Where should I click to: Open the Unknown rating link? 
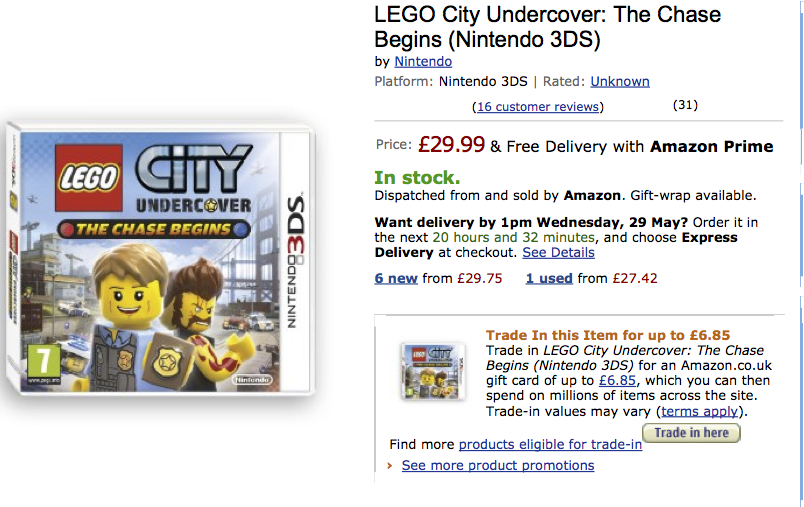tap(620, 81)
